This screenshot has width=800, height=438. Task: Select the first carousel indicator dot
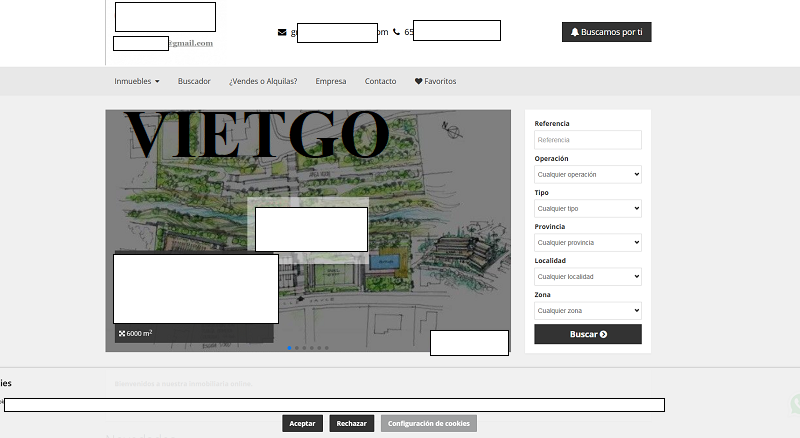290,348
